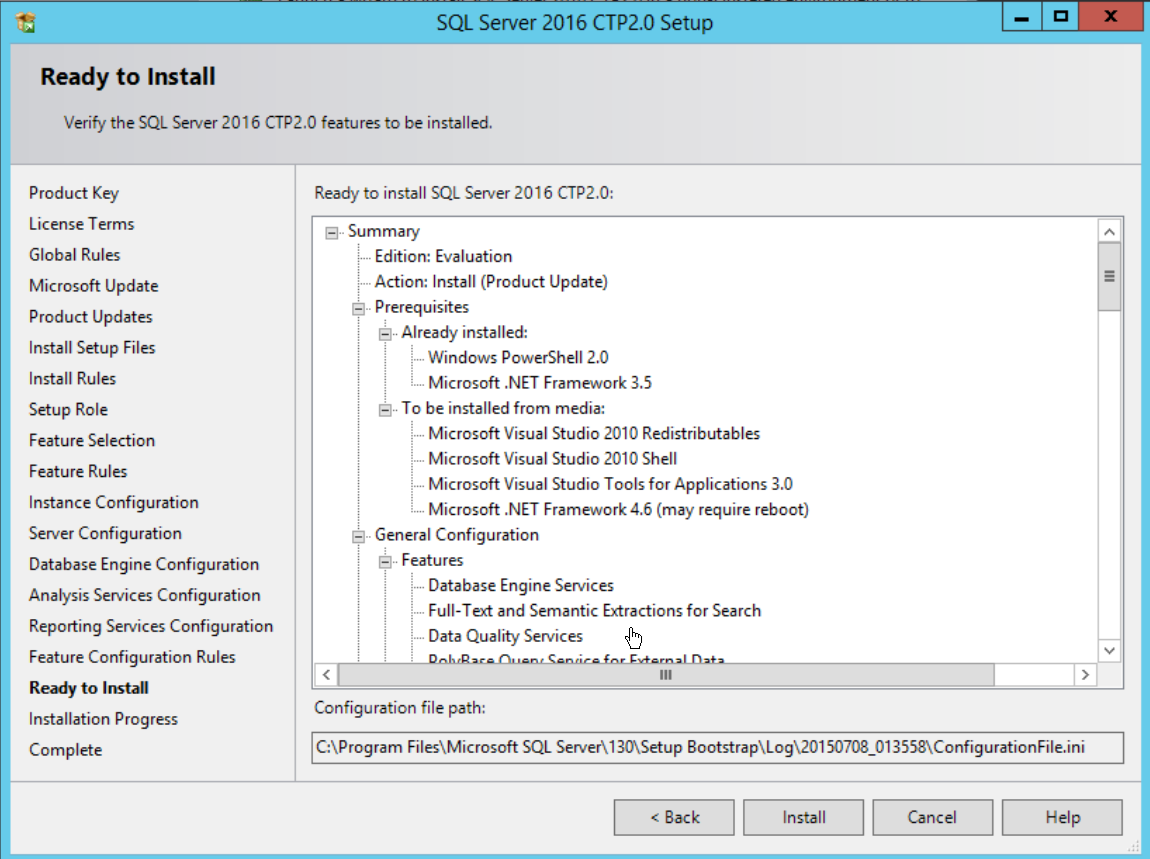Select Complete step in sidebar

tap(65, 750)
